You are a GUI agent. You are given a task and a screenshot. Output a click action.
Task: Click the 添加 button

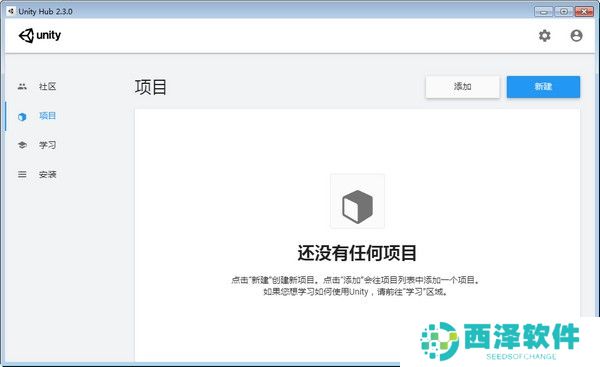point(463,87)
